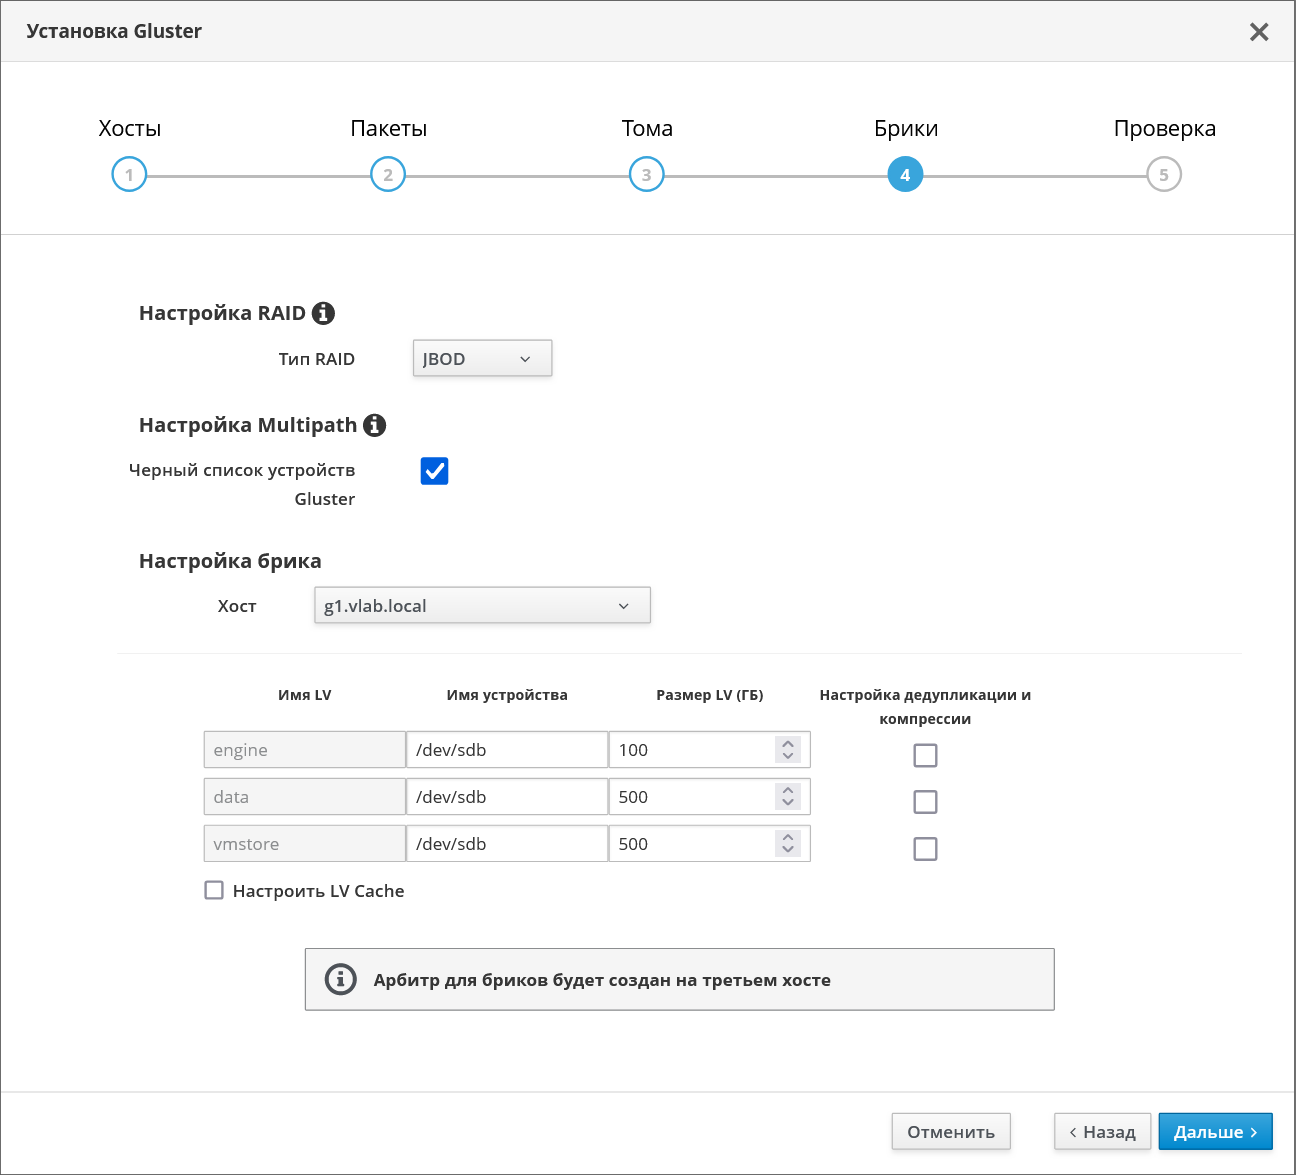The height and width of the screenshot is (1175, 1296).
Task: Go to step 1 Хосты circle
Action: (129, 175)
